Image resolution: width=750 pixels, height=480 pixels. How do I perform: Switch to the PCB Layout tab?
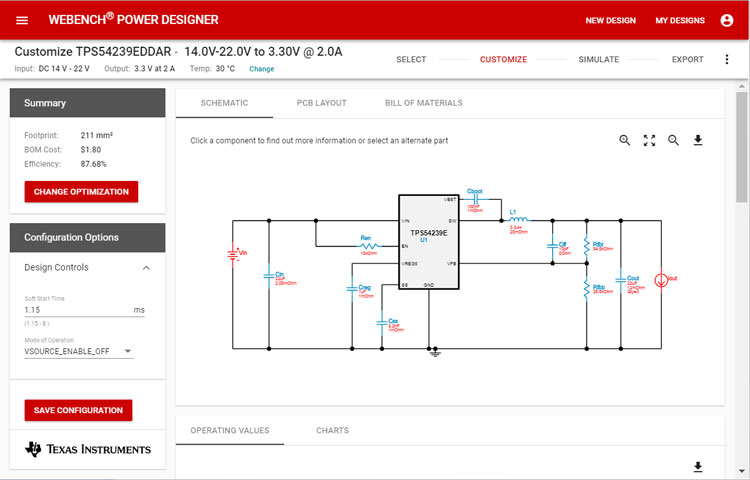coord(321,103)
